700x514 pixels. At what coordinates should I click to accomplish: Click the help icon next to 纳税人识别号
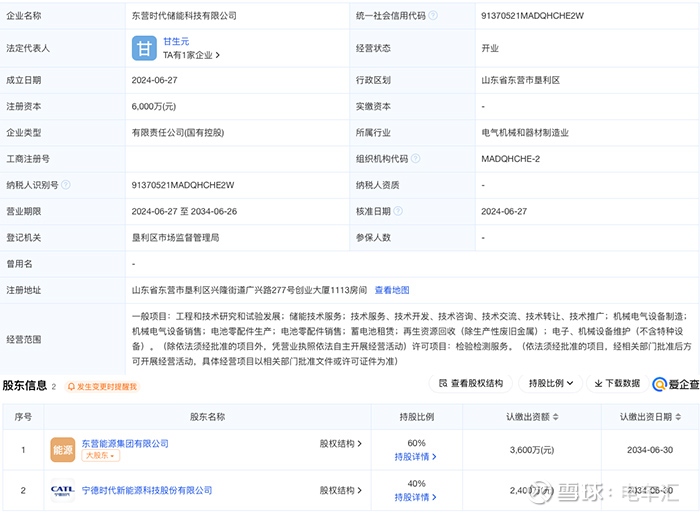click(x=66, y=185)
